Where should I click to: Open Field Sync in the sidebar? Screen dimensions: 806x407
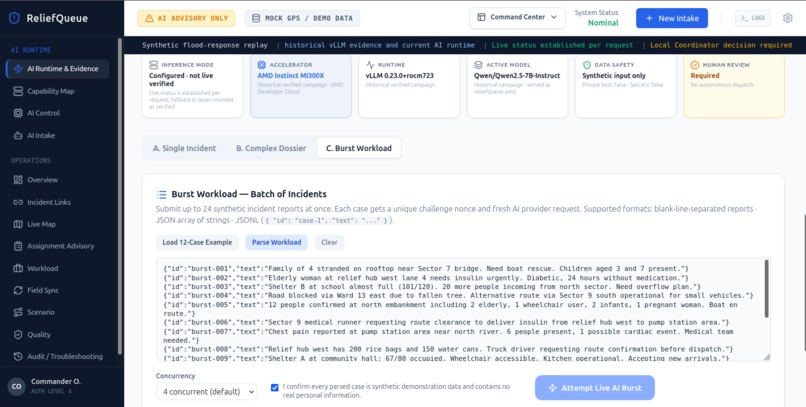point(58,290)
